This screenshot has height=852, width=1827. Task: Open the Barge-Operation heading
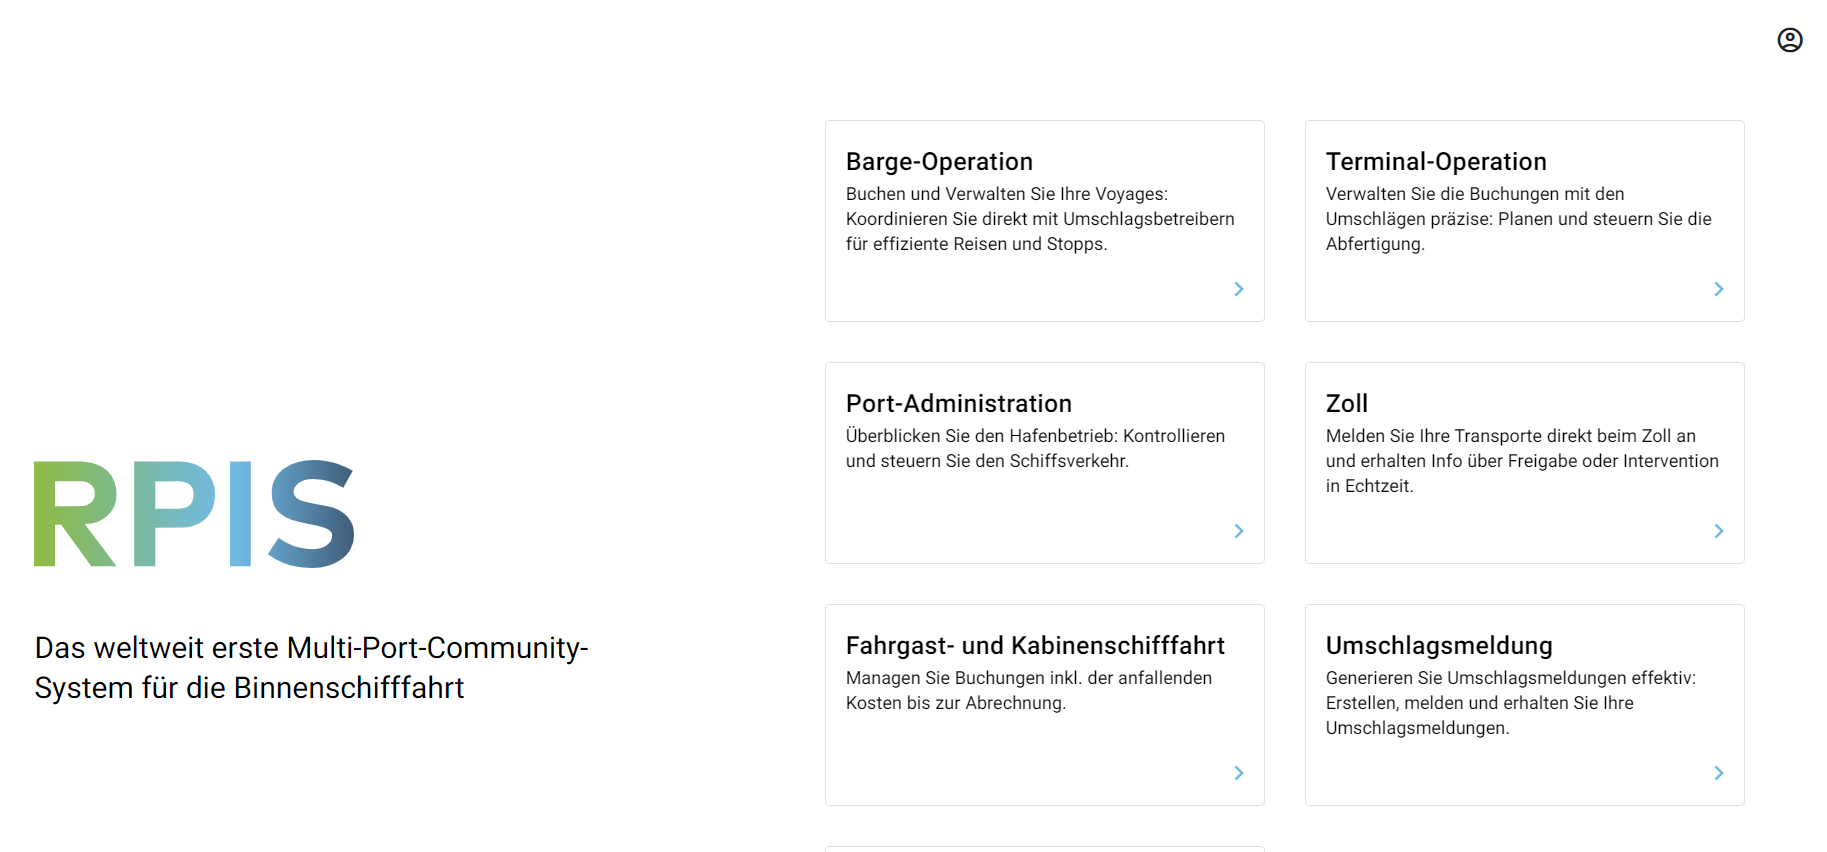point(939,162)
